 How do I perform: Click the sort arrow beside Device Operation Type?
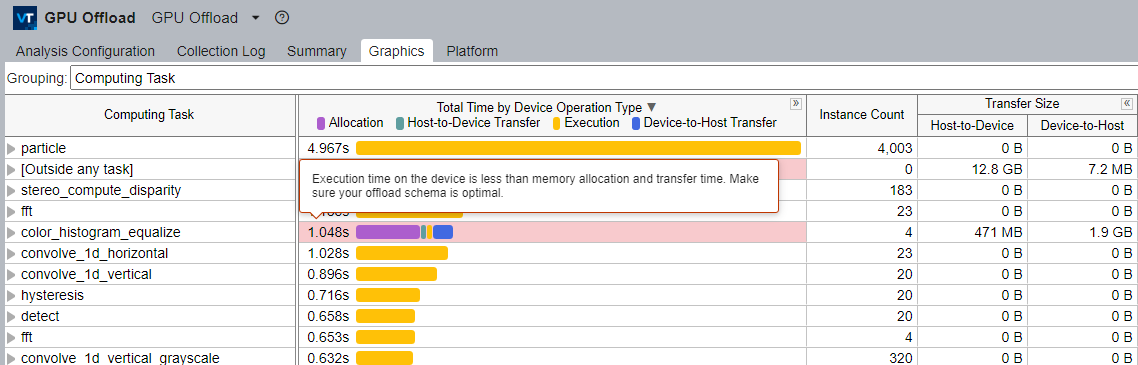652,107
